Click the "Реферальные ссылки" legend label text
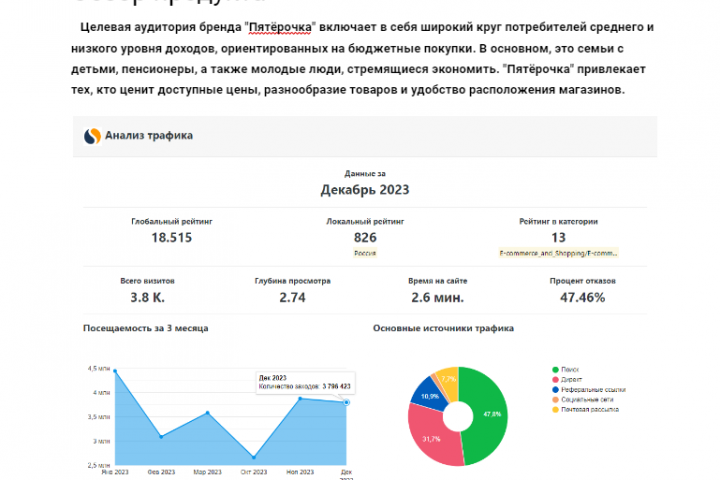720x480 pixels. point(593,390)
